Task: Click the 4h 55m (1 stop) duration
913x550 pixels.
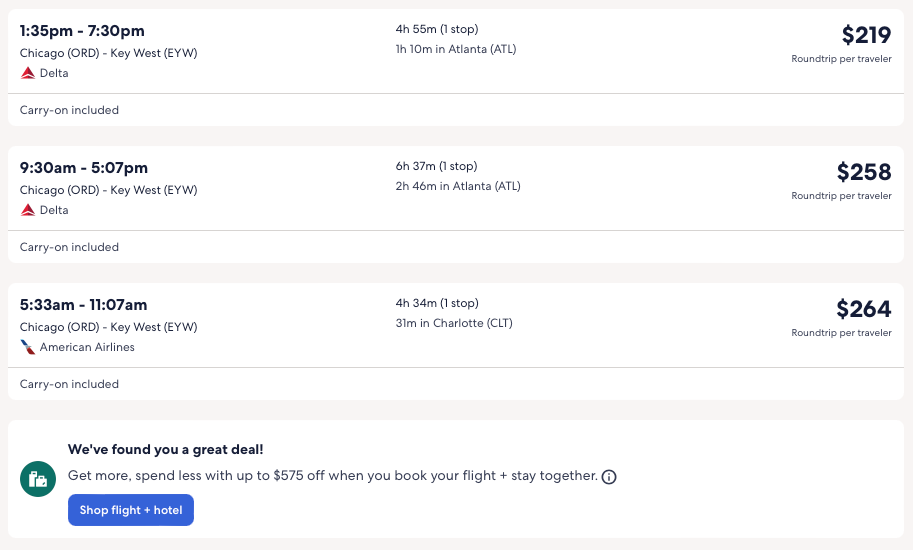Action: [x=437, y=29]
